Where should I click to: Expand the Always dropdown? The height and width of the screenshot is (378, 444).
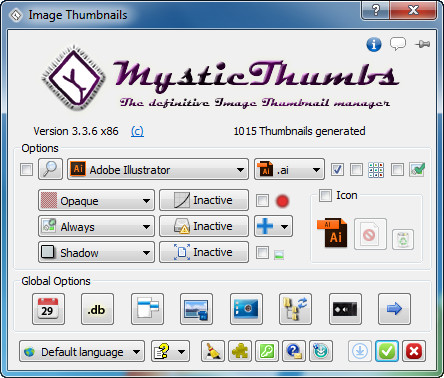pos(96,226)
